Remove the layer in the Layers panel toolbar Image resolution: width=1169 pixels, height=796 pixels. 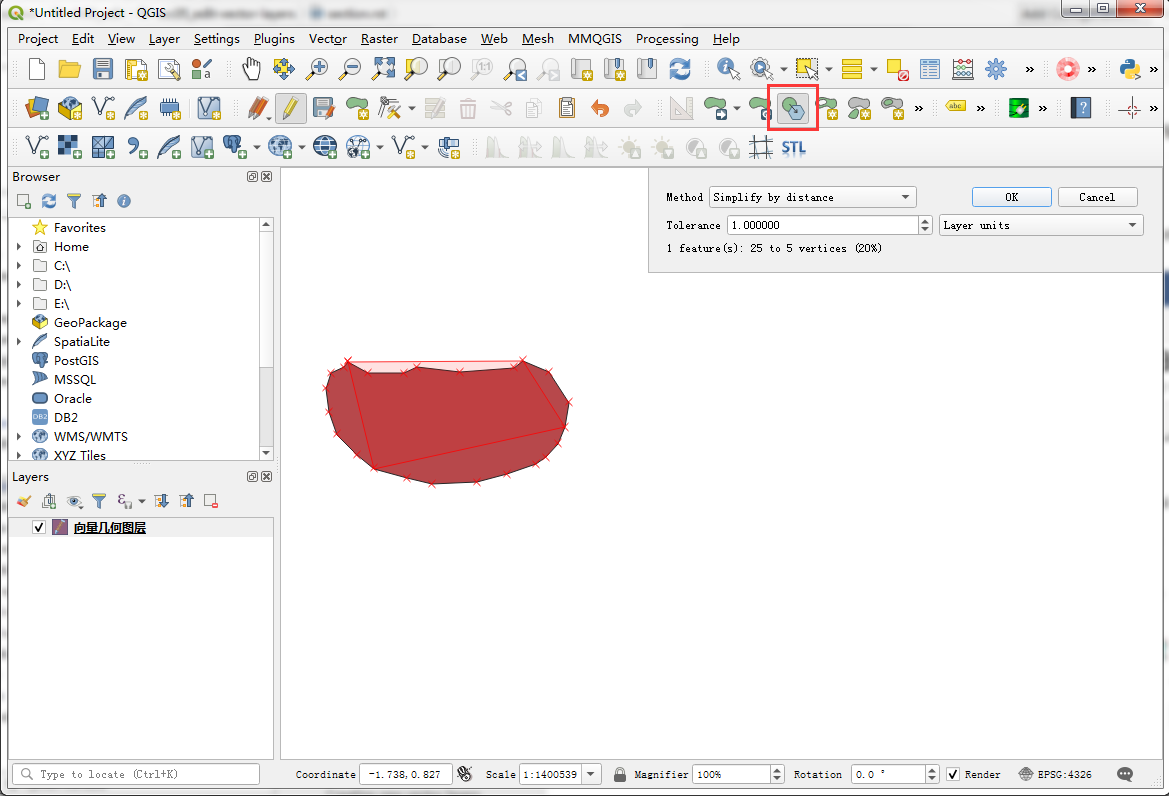click(211, 501)
